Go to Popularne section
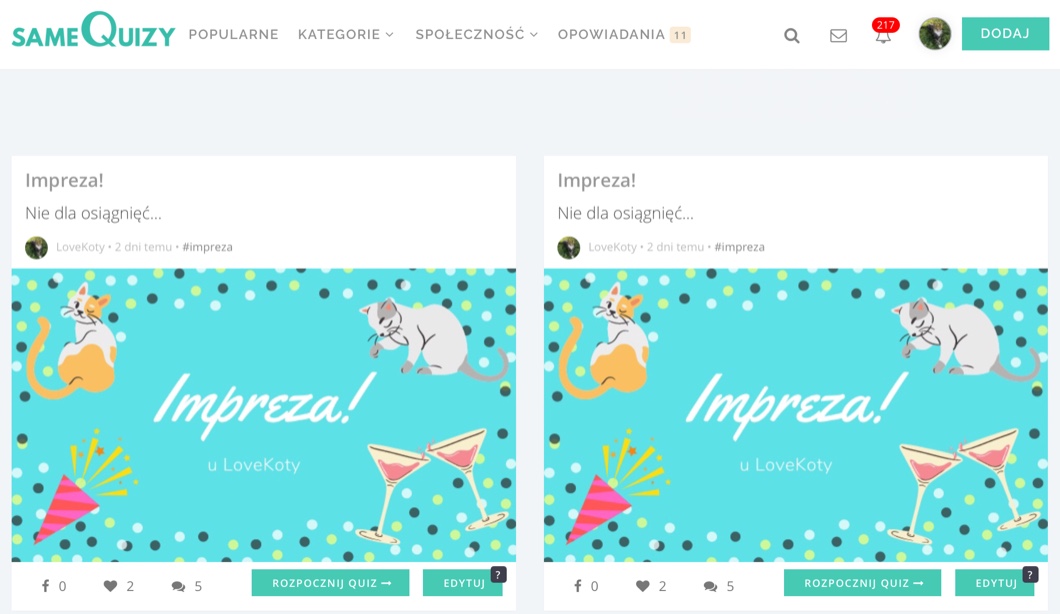 (233, 34)
